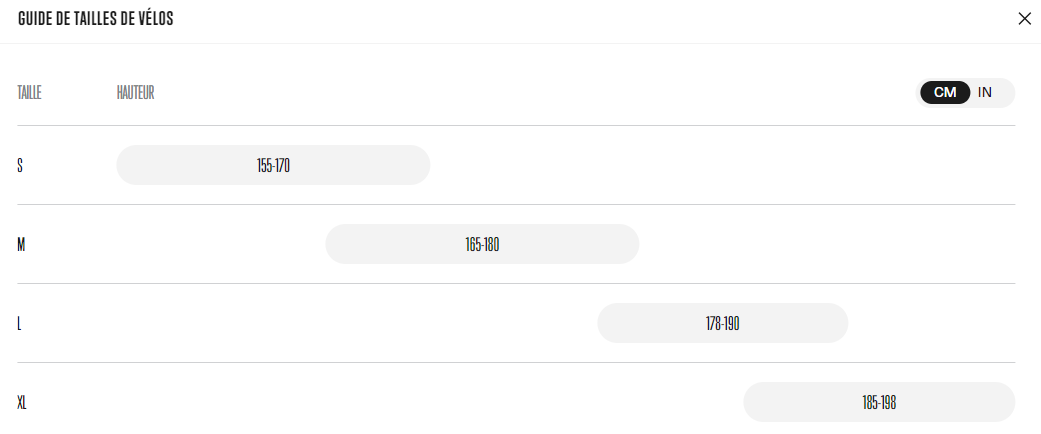Click the L row with 178-190 range
Viewport: 1041px width, 434px height.
pyautogui.click(x=516, y=323)
